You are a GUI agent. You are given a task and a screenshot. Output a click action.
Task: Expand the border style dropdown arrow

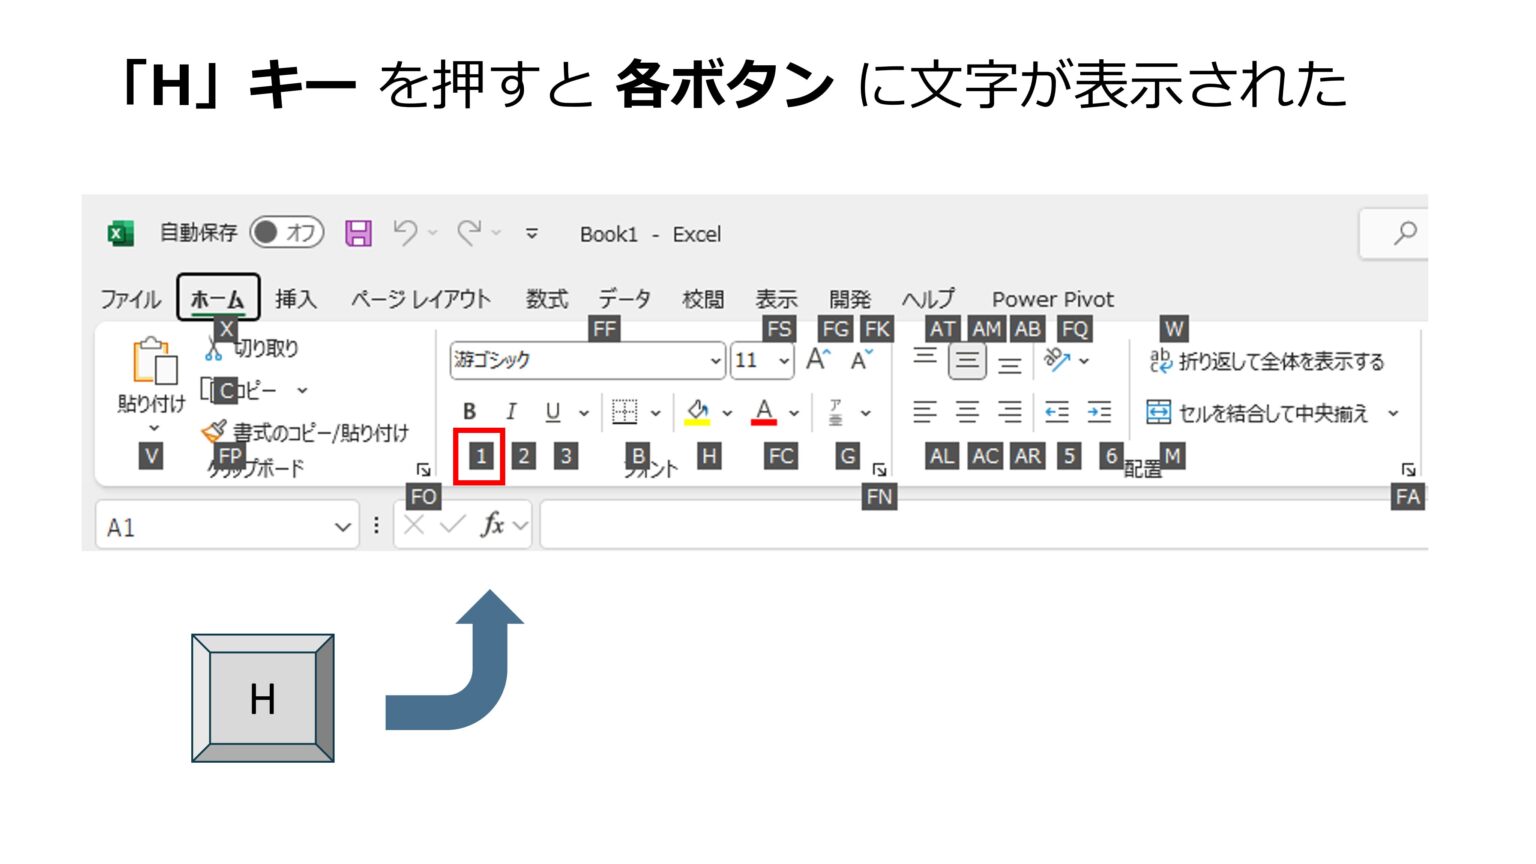[x=656, y=412]
